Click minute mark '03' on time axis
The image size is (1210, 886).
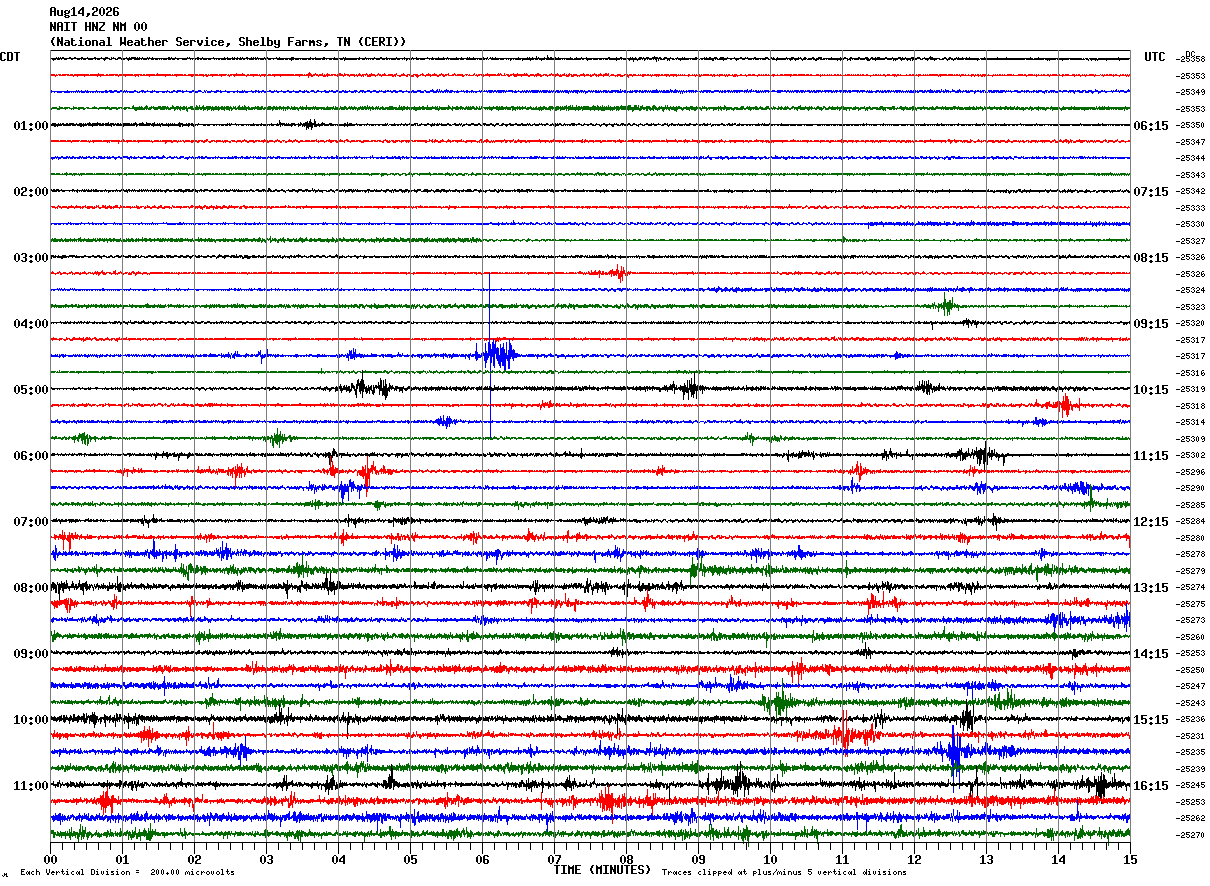click(x=267, y=859)
